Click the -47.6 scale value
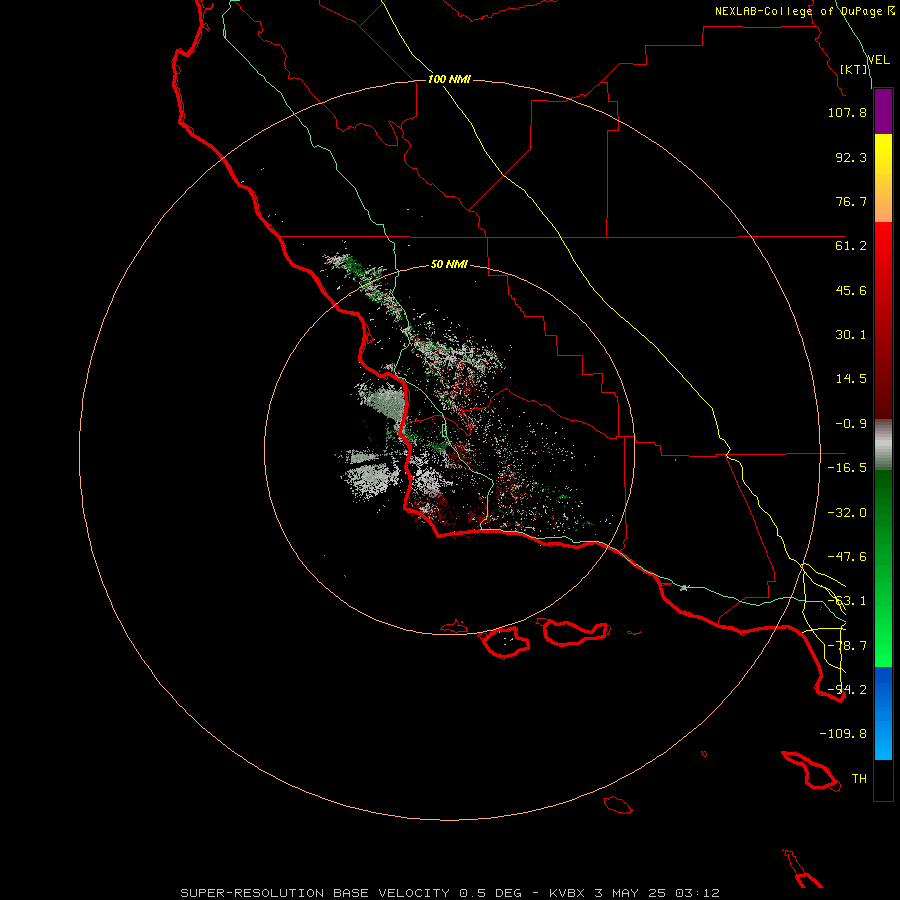This screenshot has height=900, width=900. [x=847, y=557]
